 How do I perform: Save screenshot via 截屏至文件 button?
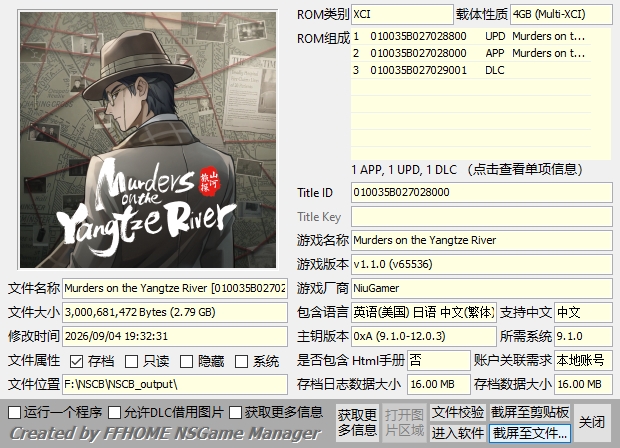pos(530,433)
